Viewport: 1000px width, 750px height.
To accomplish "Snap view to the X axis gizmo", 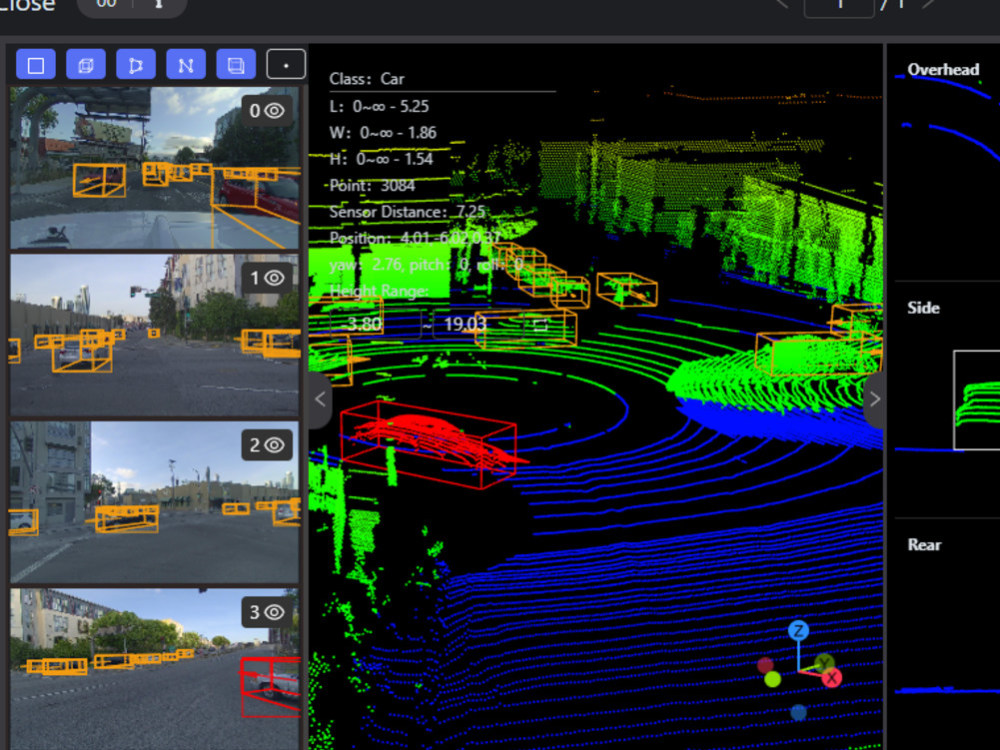I will pyautogui.click(x=832, y=678).
